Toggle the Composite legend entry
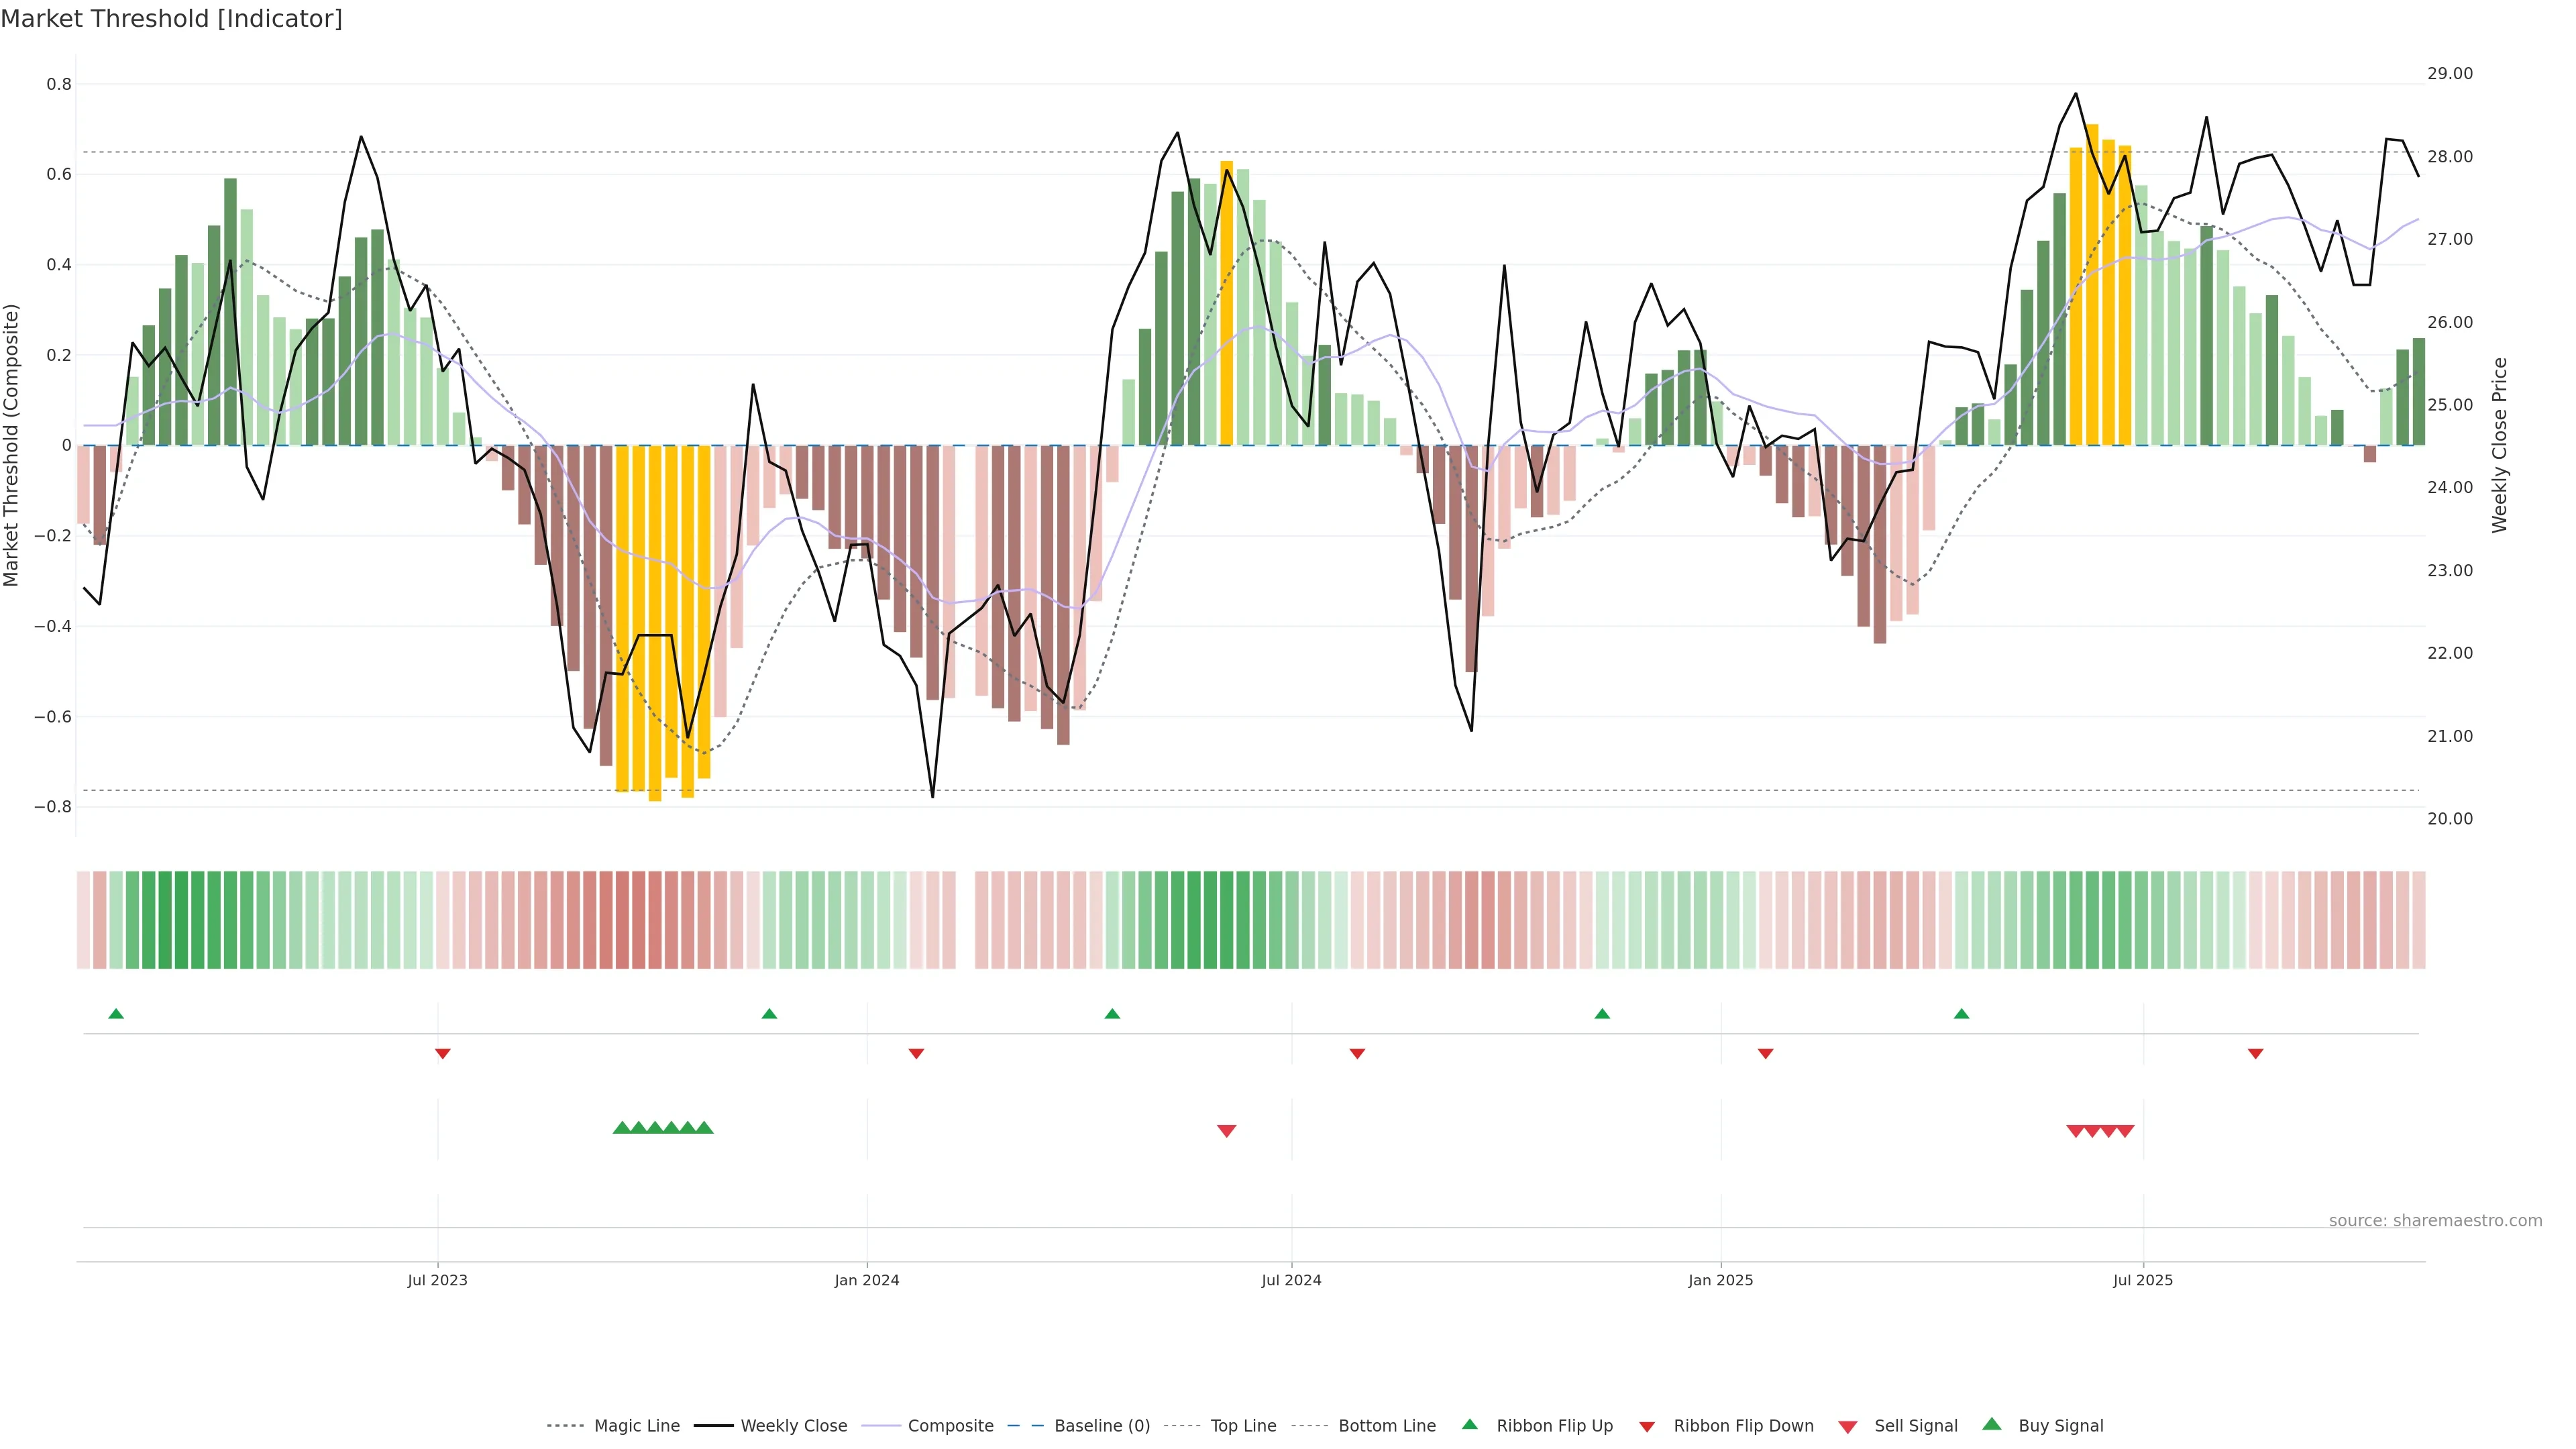Viewport: 2576px width, 1449px height. pyautogui.click(x=950, y=1426)
